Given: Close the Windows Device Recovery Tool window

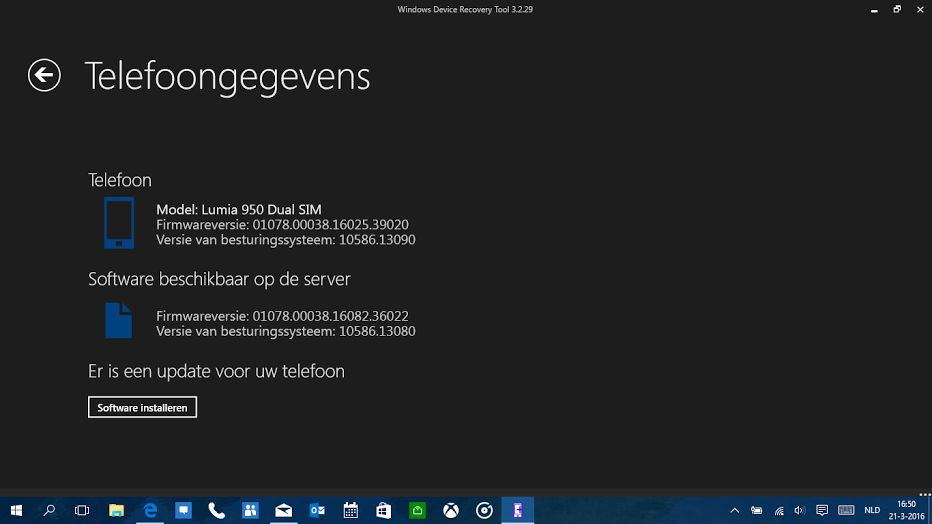Looking at the screenshot, I should click(x=920, y=10).
